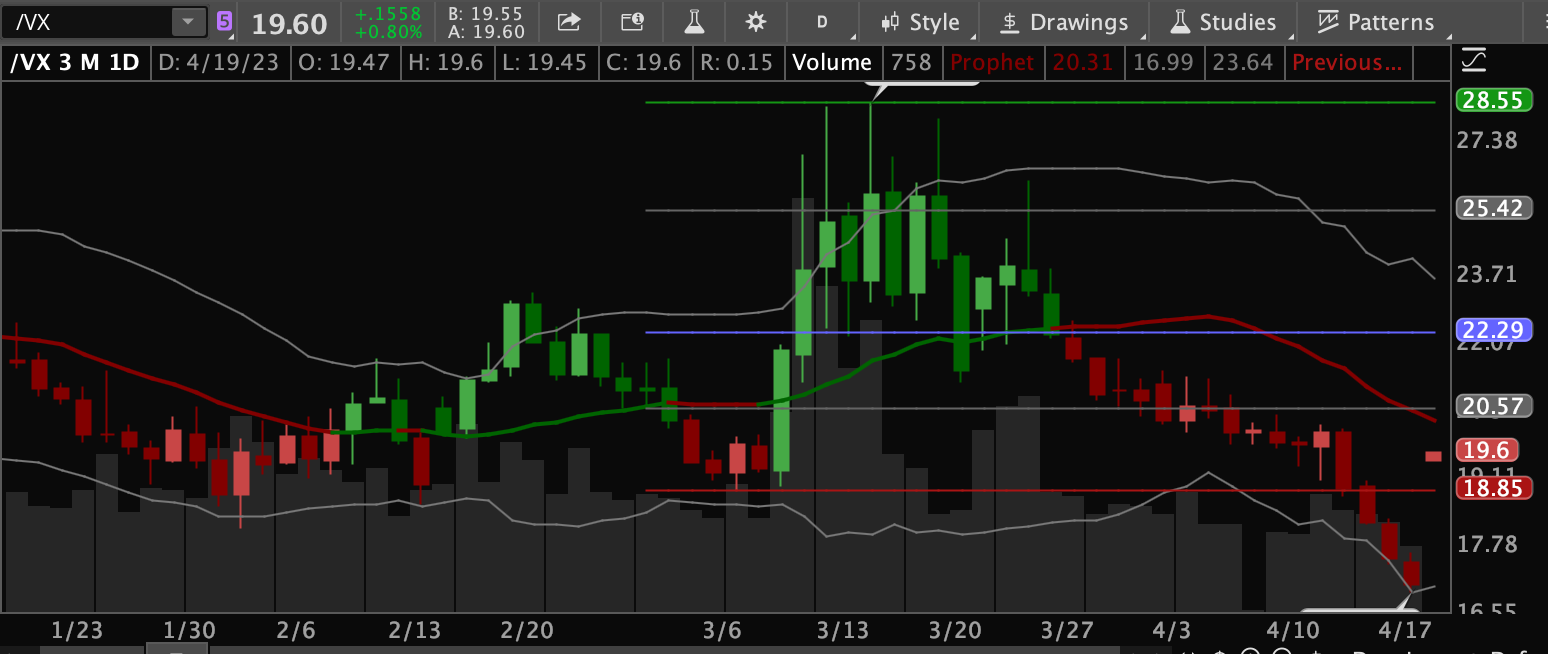Screen dimensions: 1548x654
Task: Click the H: 19.6 high value
Action: point(446,63)
